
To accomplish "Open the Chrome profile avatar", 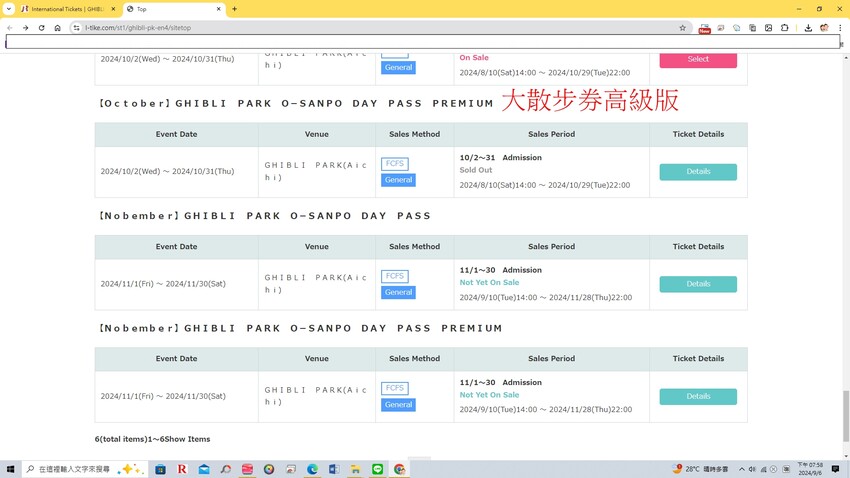I will tap(824, 28).
